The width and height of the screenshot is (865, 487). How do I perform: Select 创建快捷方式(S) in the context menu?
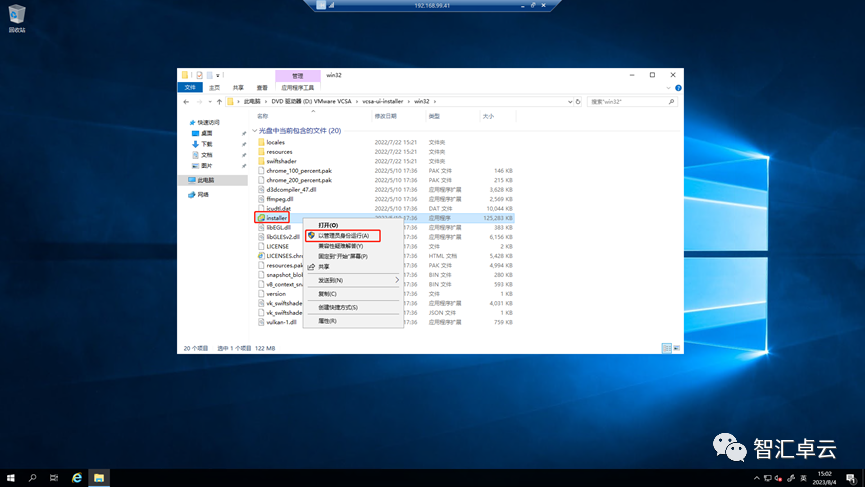pyautogui.click(x=338, y=307)
